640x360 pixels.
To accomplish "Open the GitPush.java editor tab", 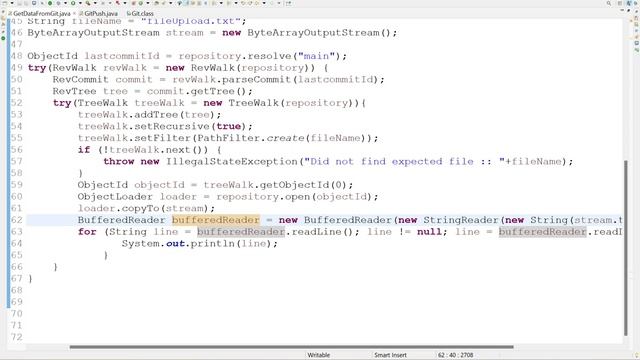I will point(100,13).
